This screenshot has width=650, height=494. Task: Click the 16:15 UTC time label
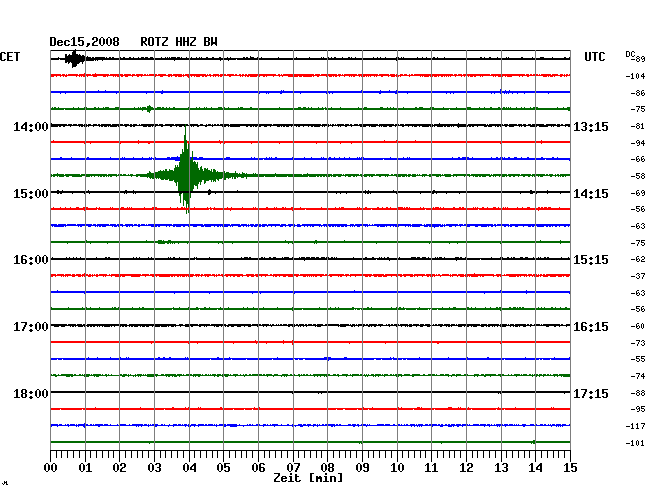pos(591,327)
